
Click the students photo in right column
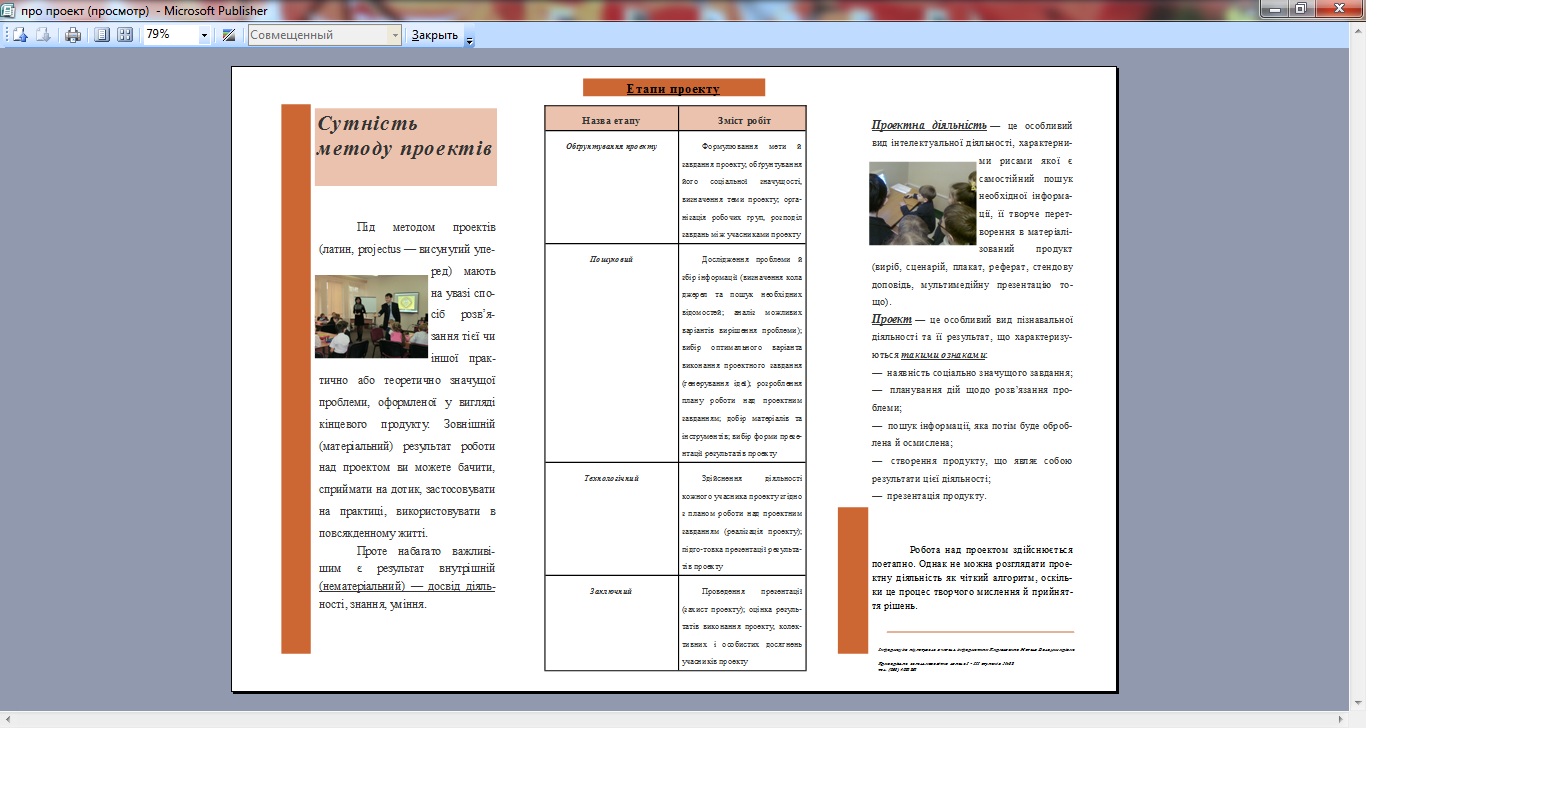point(921,203)
